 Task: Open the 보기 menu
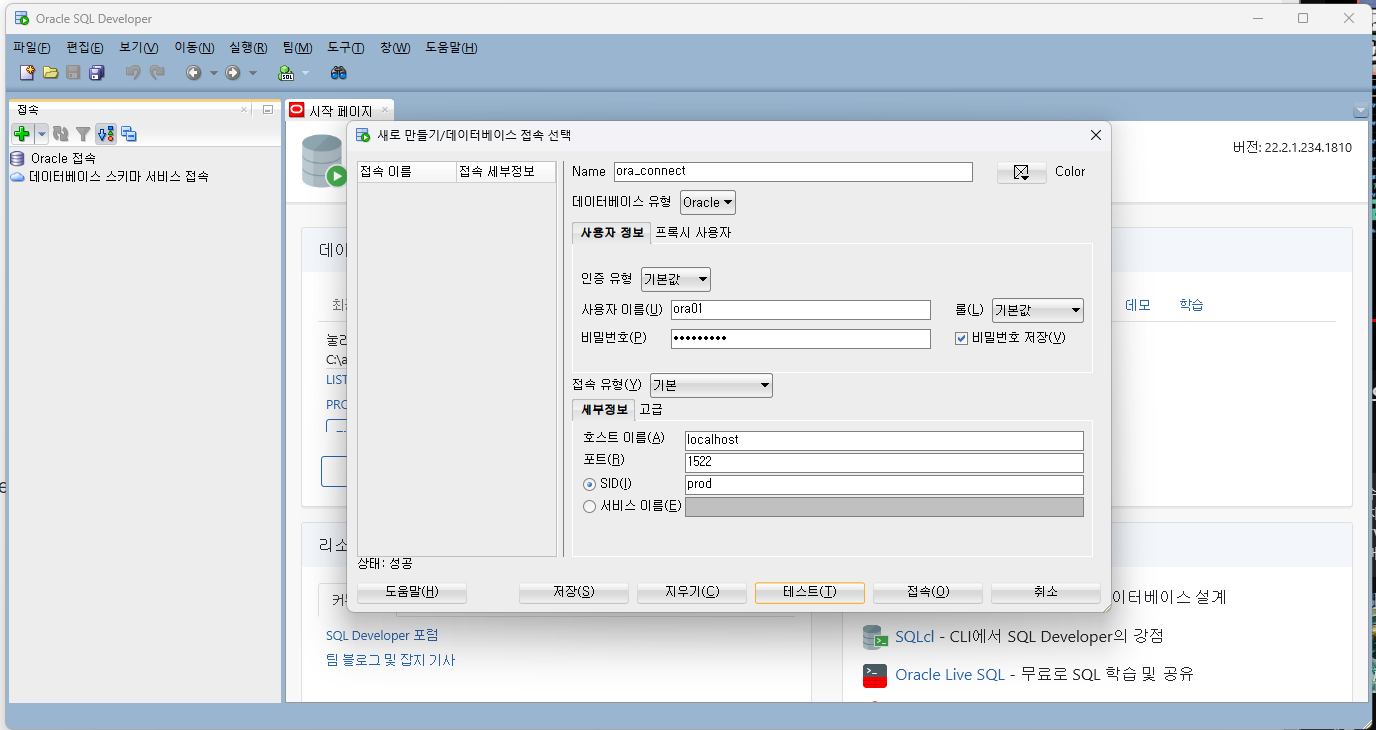point(139,48)
